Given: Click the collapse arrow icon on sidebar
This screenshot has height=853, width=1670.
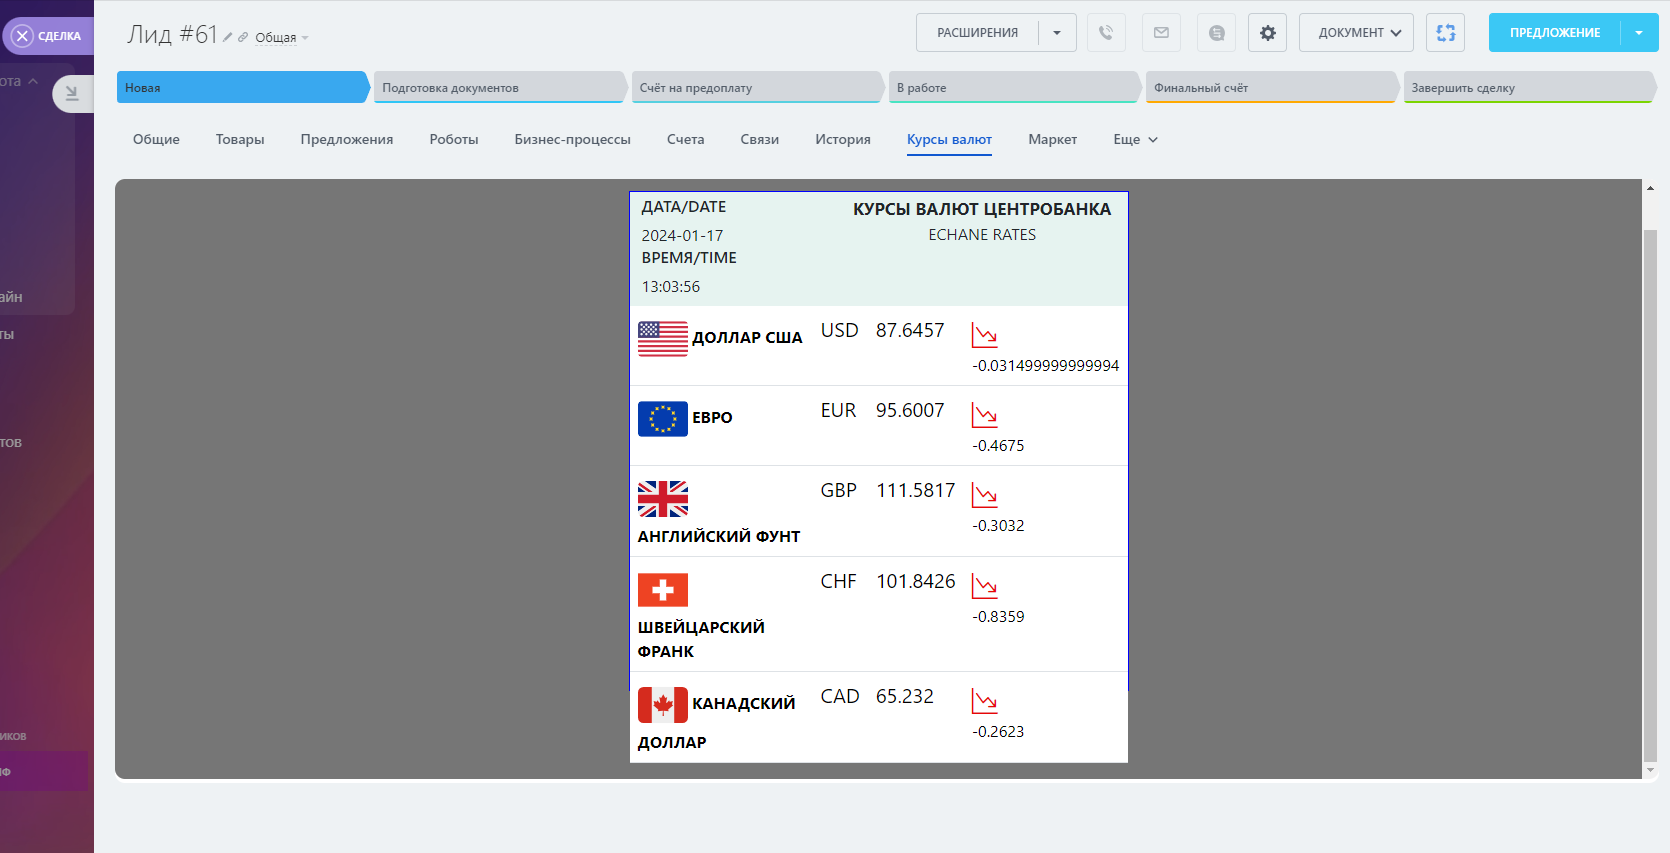Looking at the screenshot, I should tap(72, 94).
